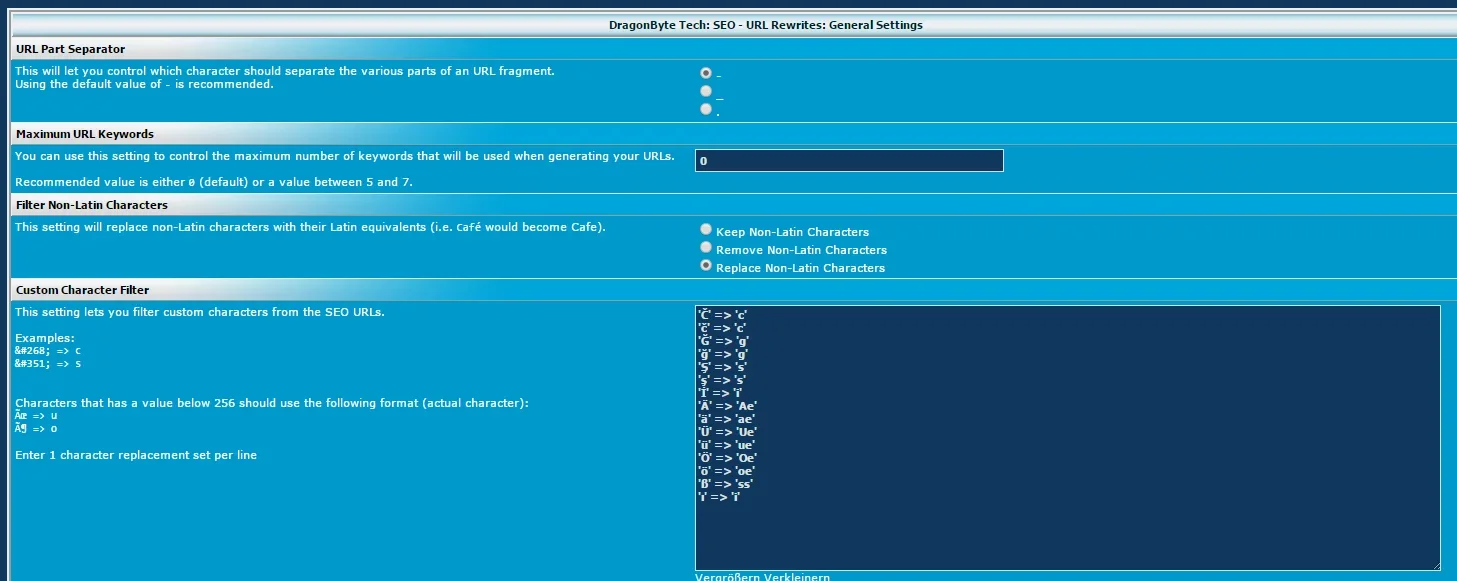Click the 'Ä' => 'Ae' line
Screen dimensions: 1457x581
[726, 405]
